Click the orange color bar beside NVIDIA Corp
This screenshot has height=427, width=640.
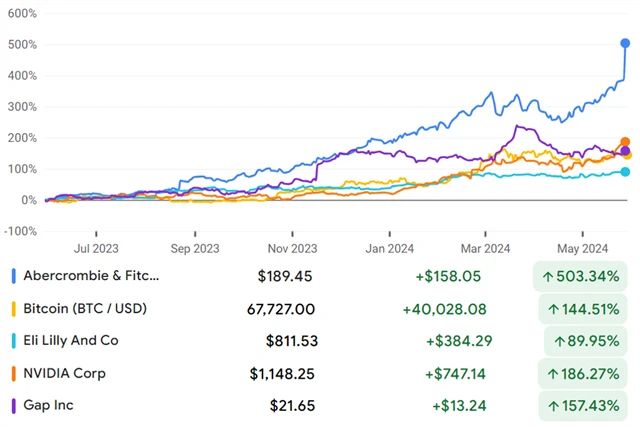coord(13,373)
